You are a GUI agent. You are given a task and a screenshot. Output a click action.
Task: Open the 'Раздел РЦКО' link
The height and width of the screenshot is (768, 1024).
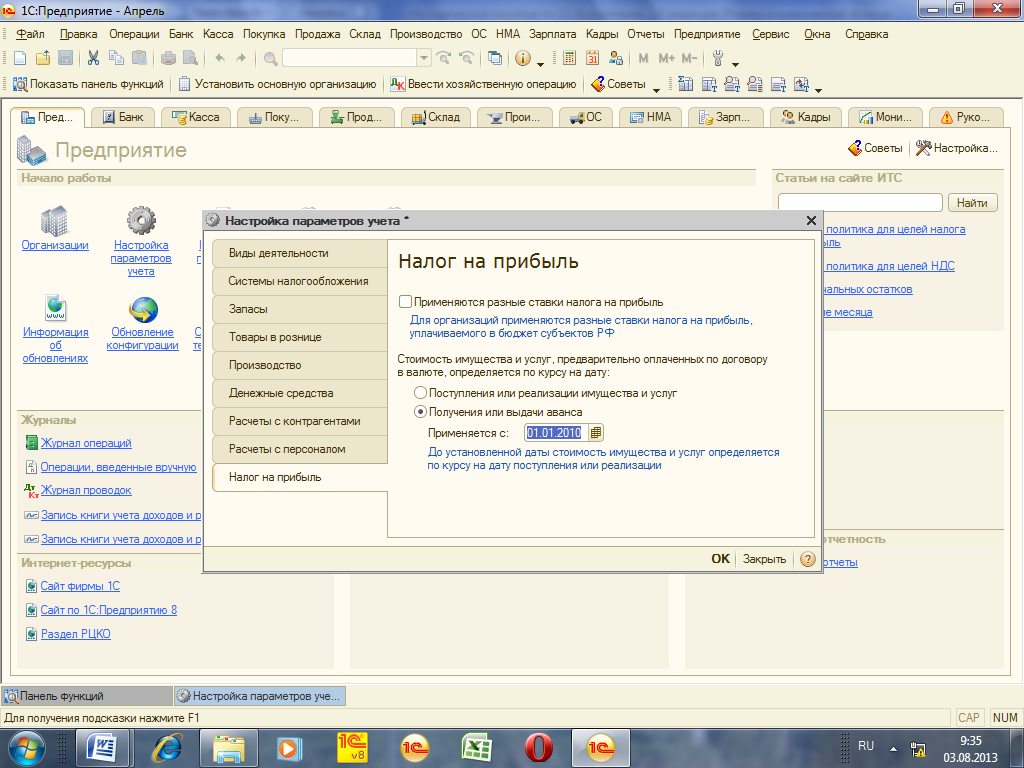(x=76, y=633)
